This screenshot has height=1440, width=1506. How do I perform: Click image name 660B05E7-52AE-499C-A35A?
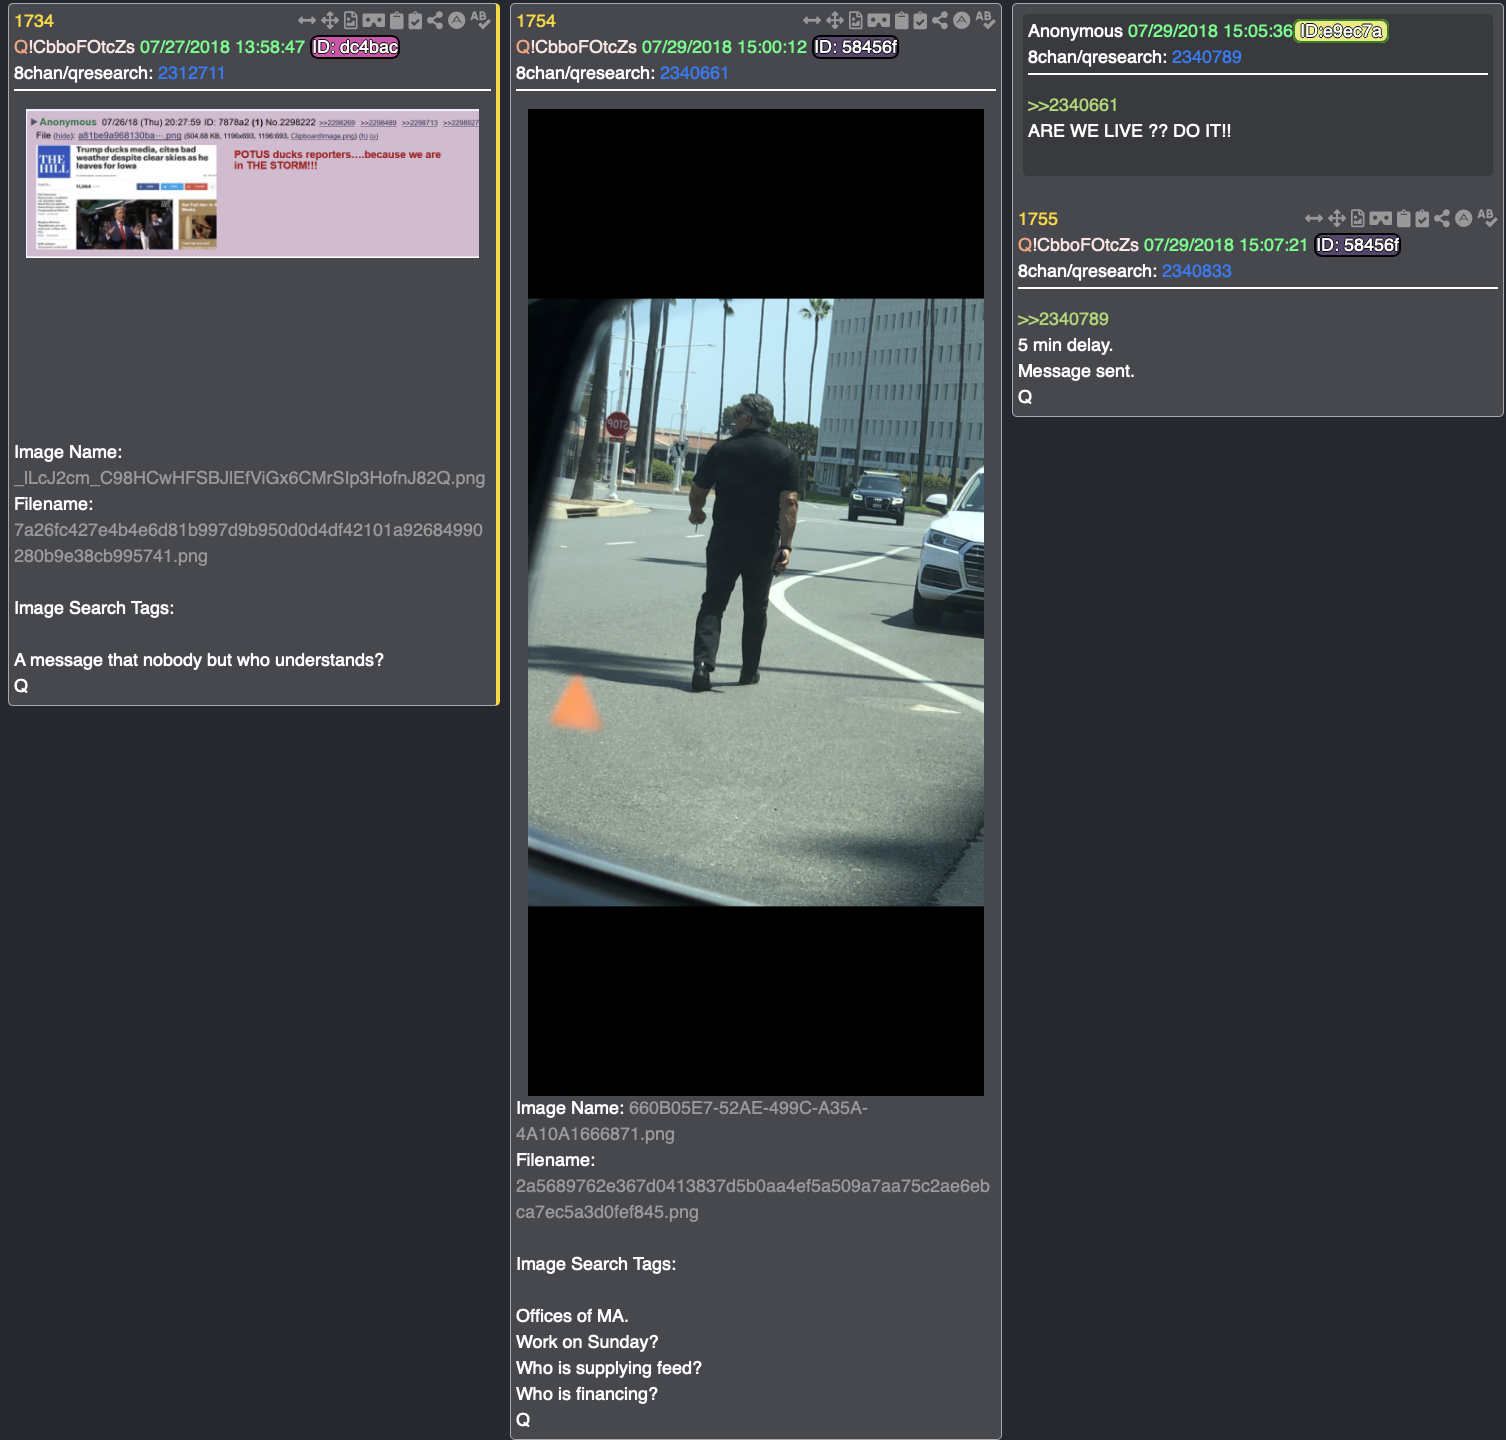click(x=692, y=1121)
